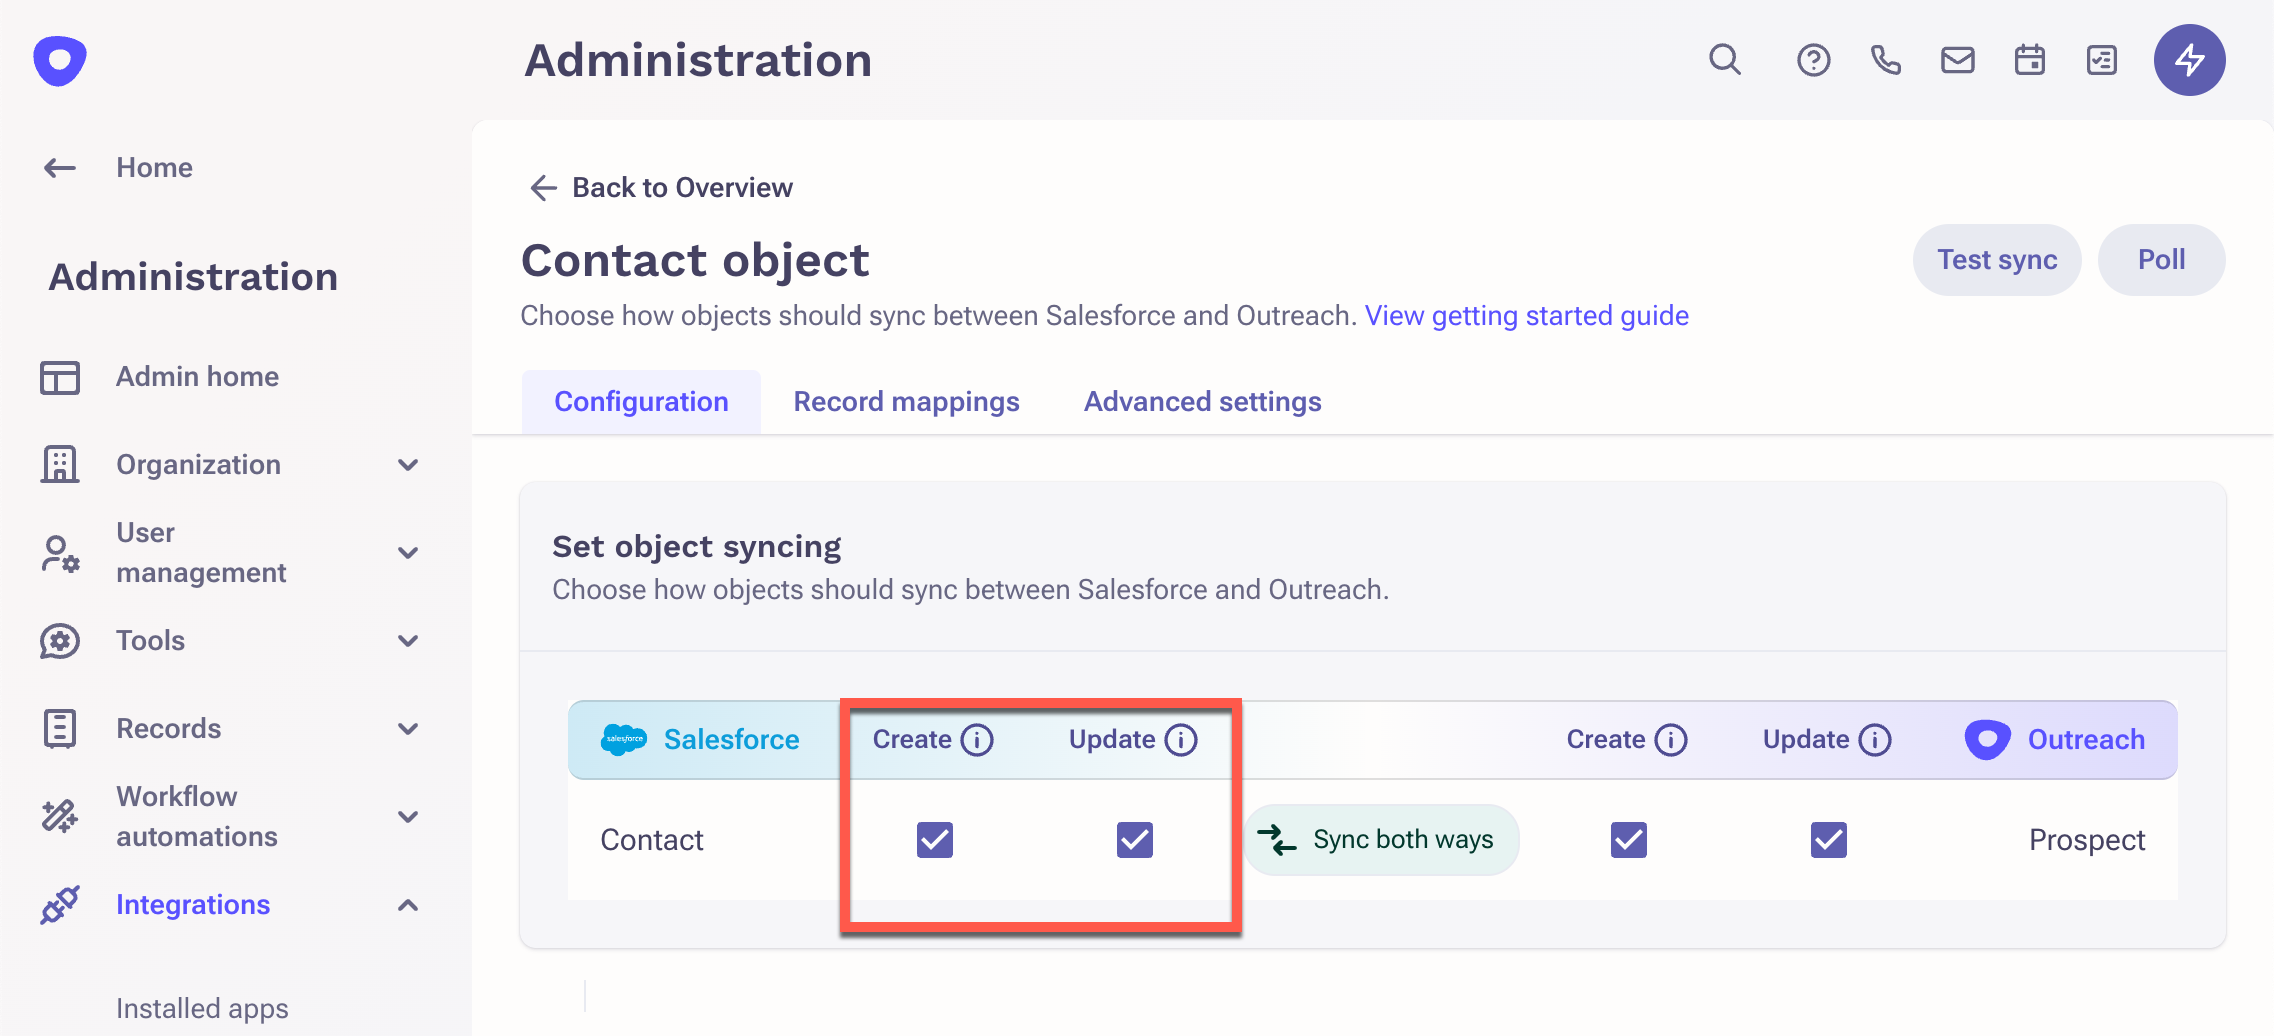Click the phone dialer icon
Image resolution: width=2274 pixels, height=1036 pixels.
click(x=1885, y=60)
